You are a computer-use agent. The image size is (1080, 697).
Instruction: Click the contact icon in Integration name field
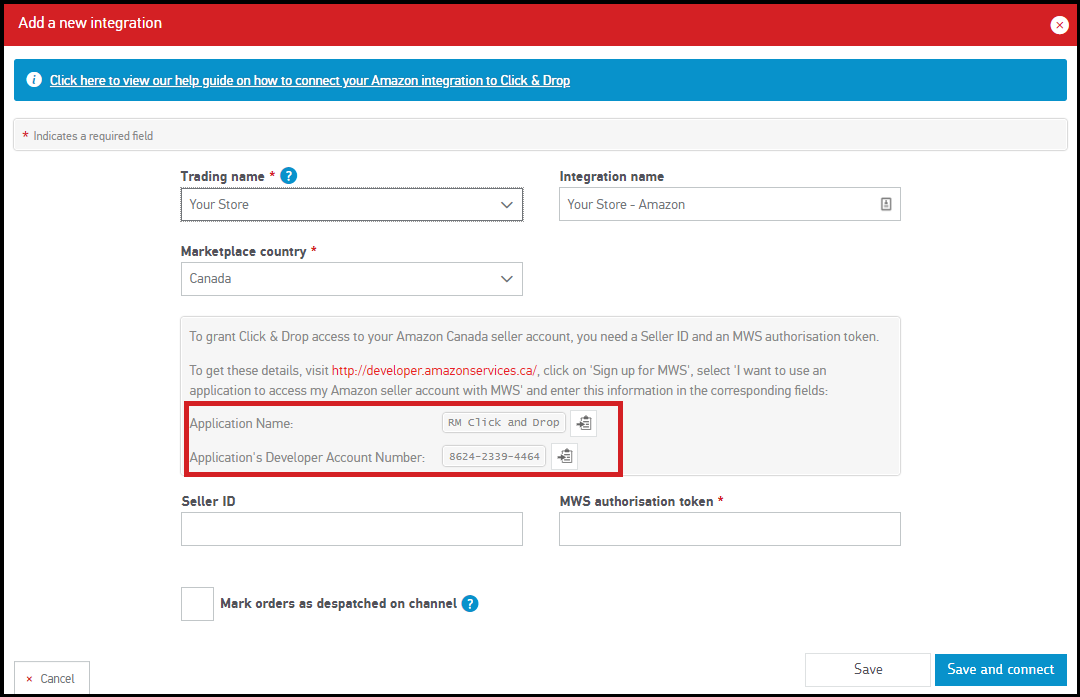[885, 204]
